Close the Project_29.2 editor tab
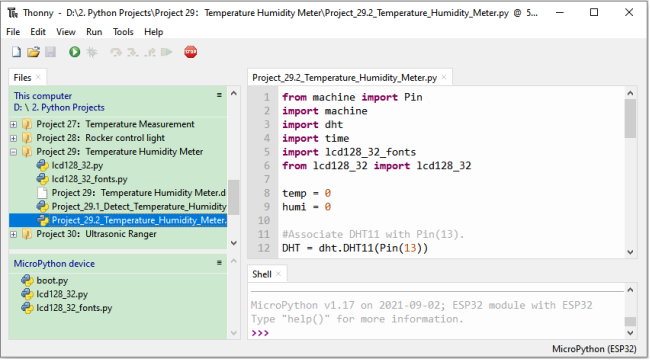The height and width of the screenshot is (360, 650). click(x=444, y=77)
